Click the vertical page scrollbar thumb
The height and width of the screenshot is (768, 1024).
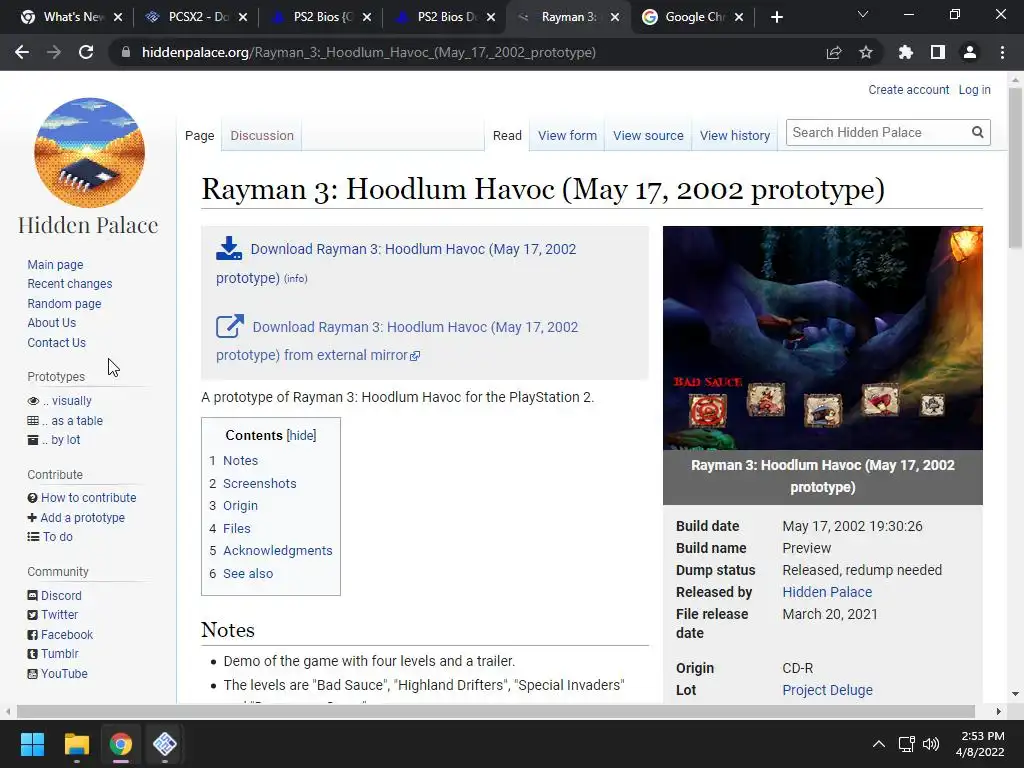[x=1015, y=168]
